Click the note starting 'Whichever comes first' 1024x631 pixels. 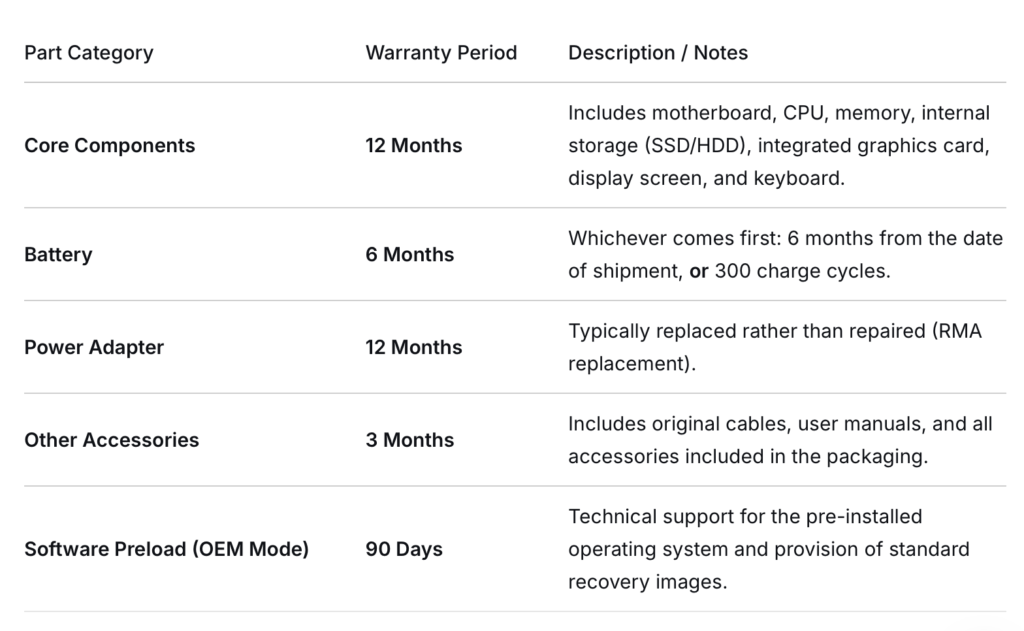click(x=785, y=238)
